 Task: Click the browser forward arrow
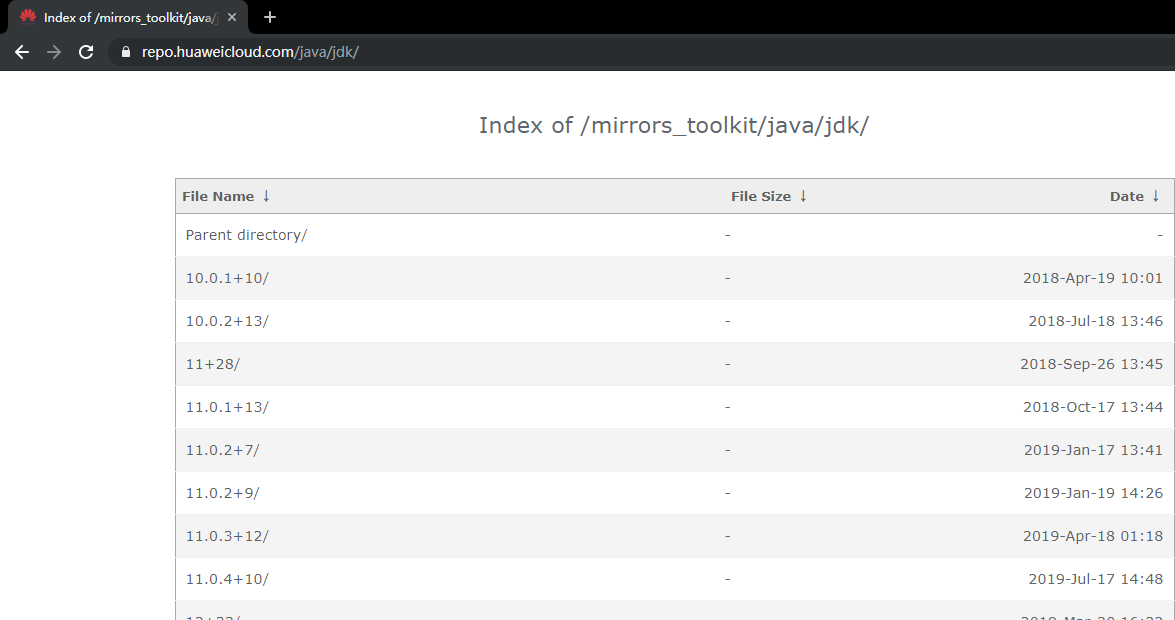click(54, 52)
